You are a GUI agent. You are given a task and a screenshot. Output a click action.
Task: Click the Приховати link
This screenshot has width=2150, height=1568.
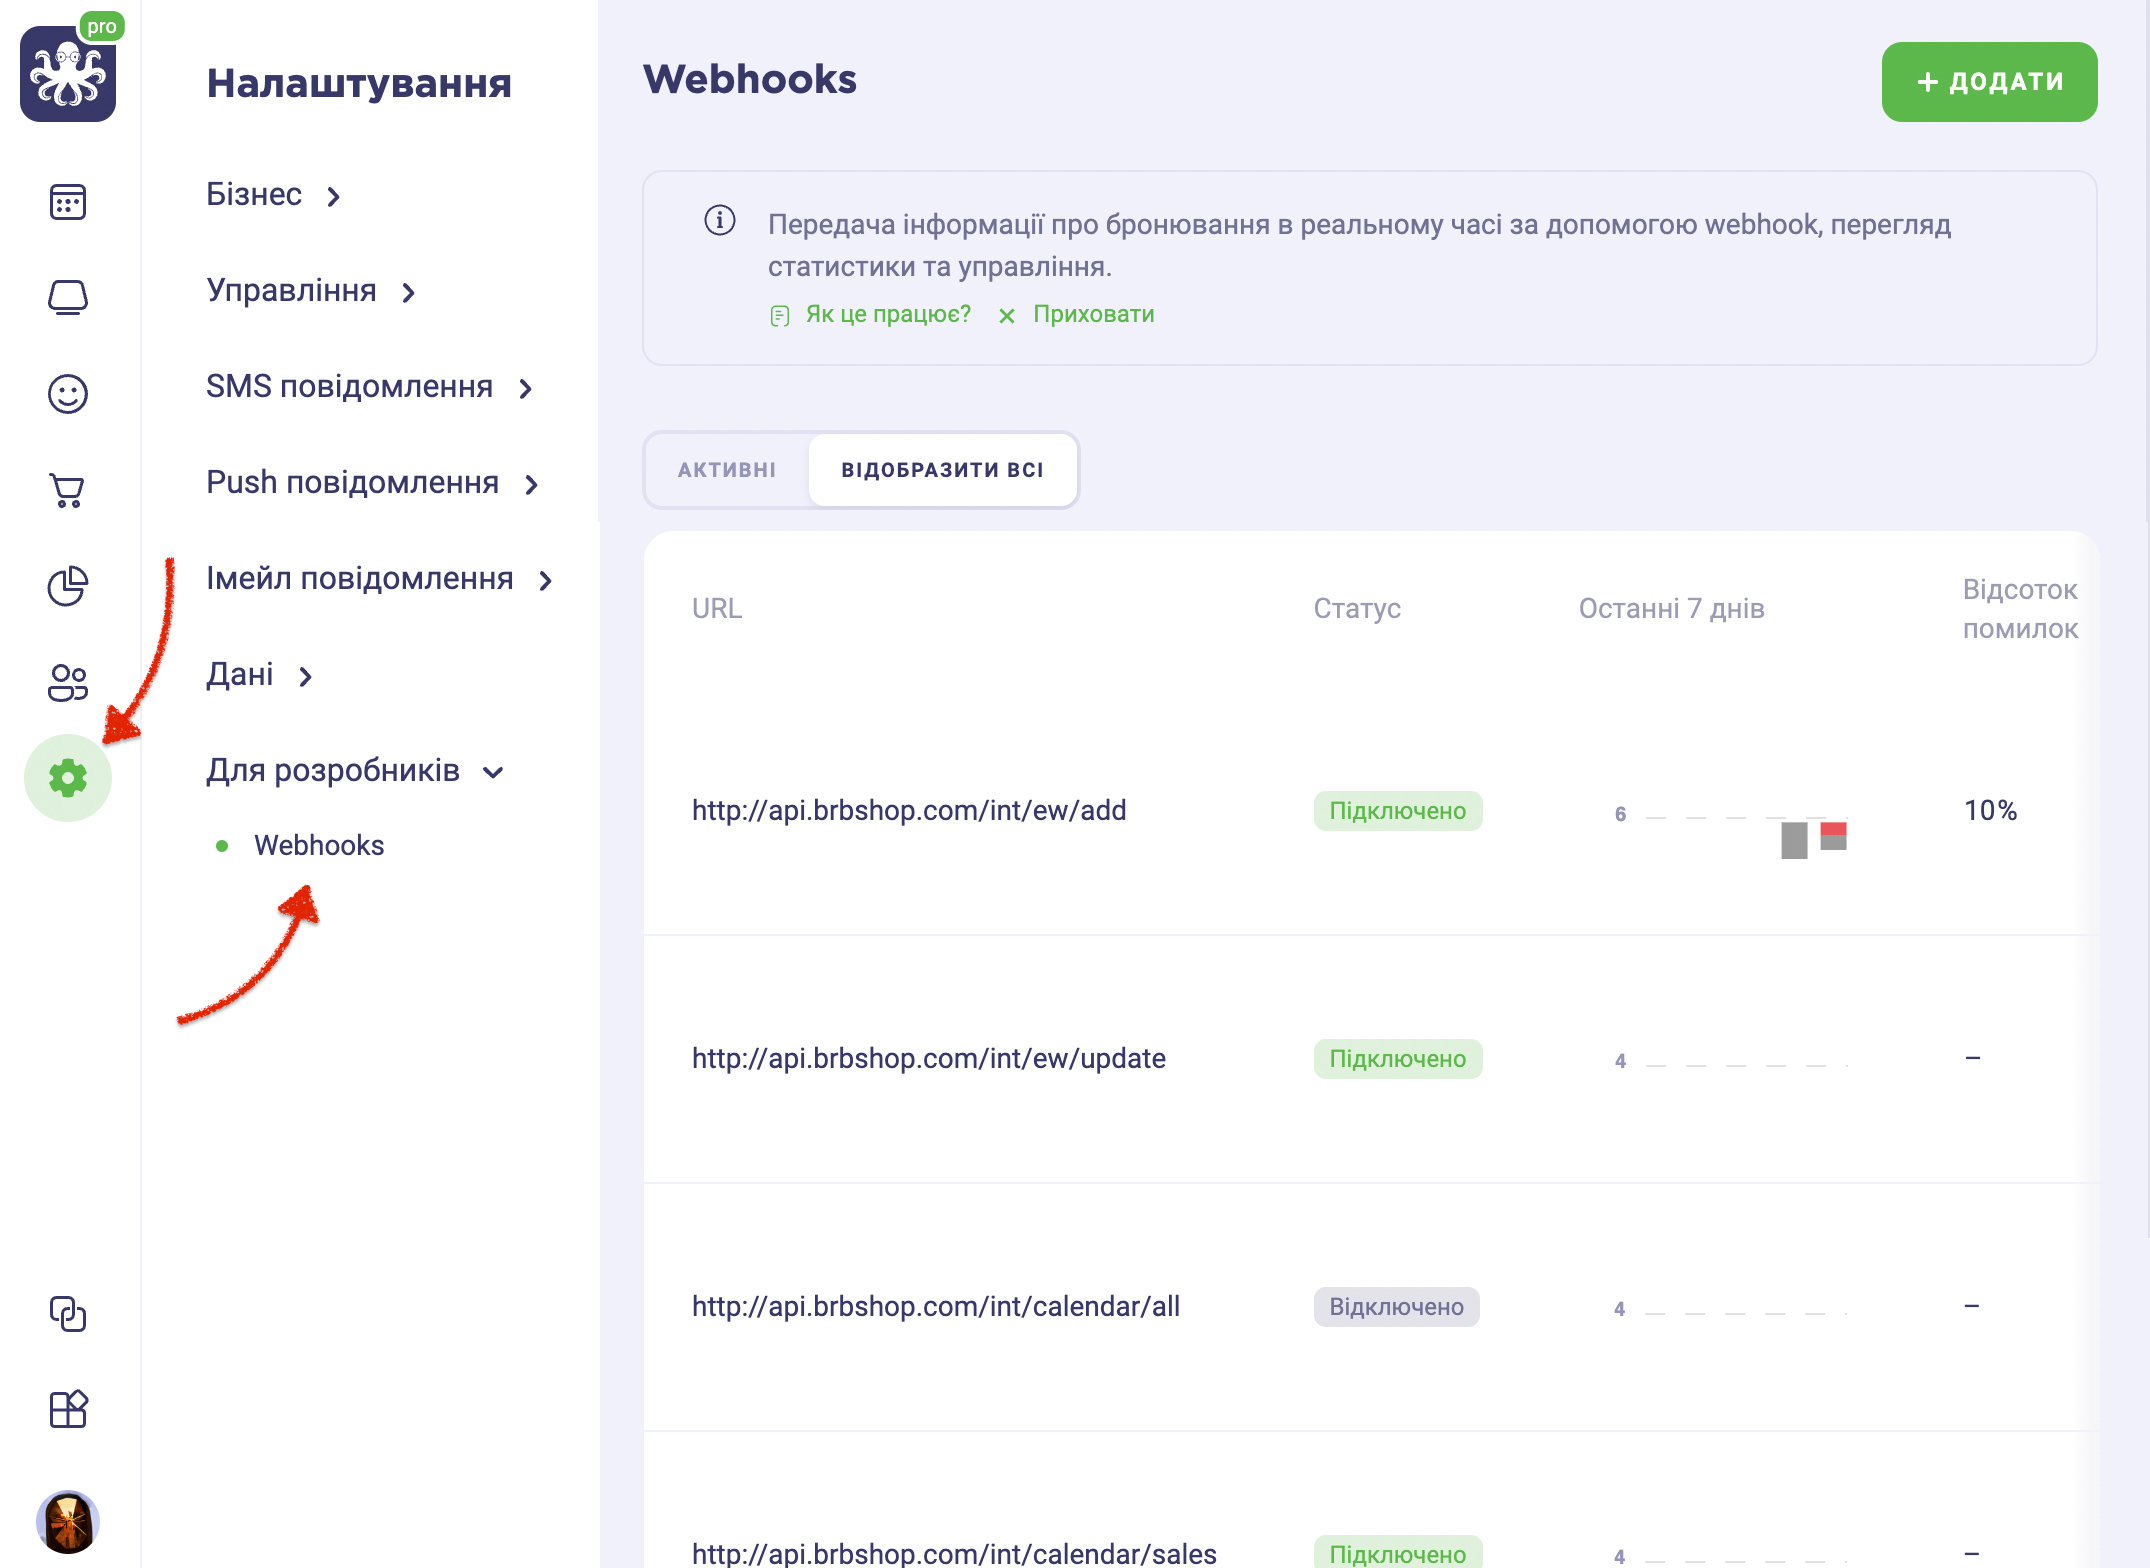[1094, 314]
